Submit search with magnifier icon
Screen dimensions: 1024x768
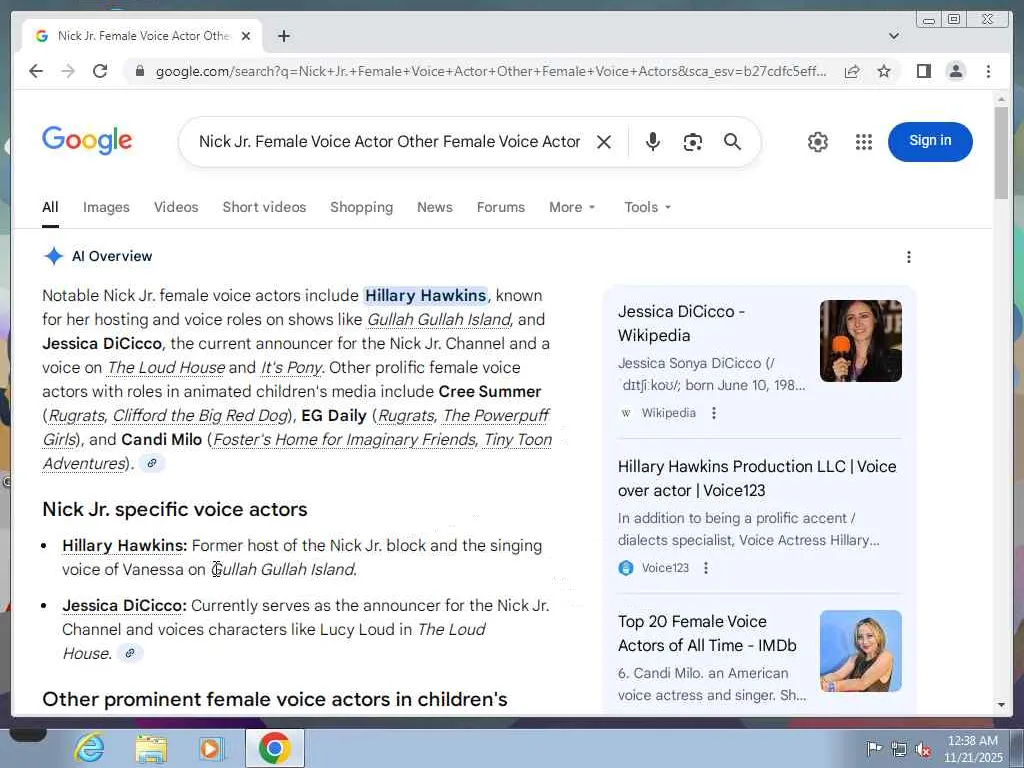(732, 142)
